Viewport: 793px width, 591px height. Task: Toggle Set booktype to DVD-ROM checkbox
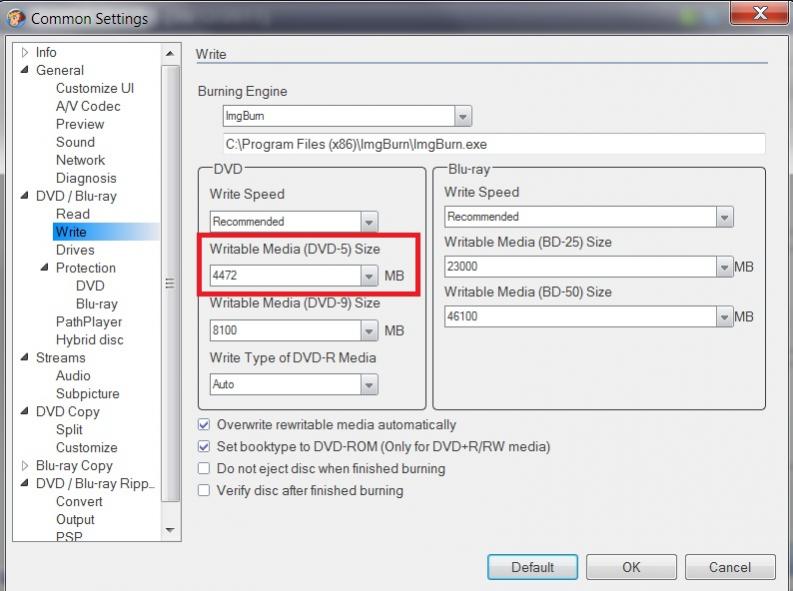(204, 446)
